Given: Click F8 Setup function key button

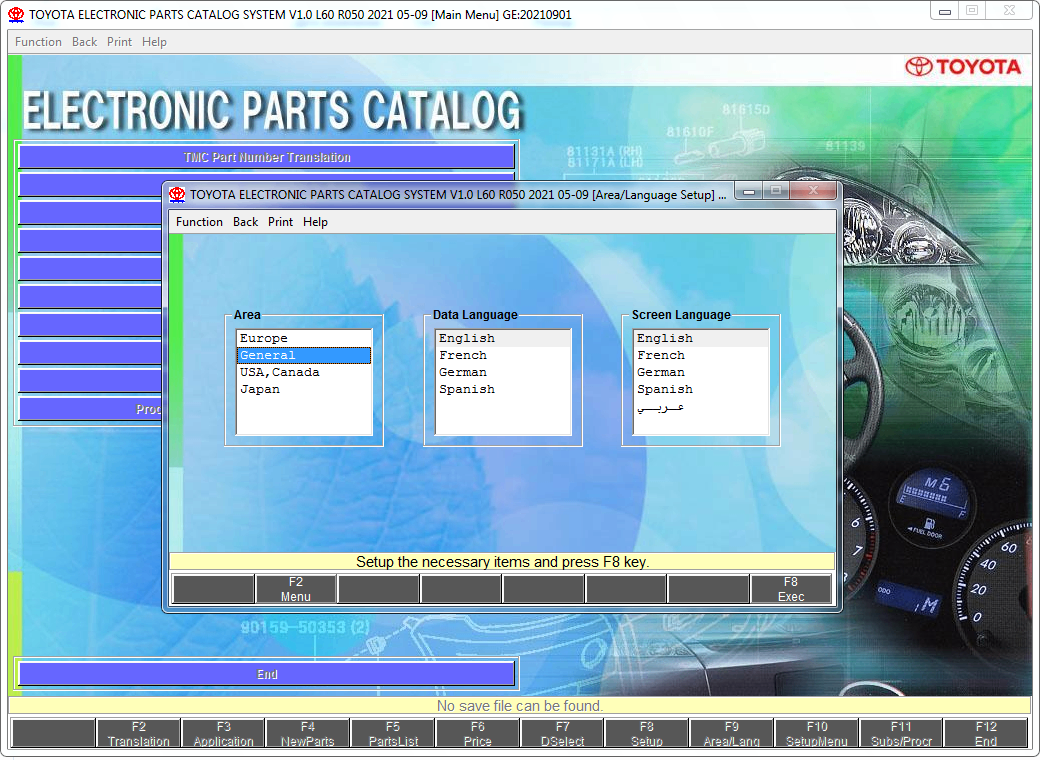Looking at the screenshot, I should coord(647,733).
